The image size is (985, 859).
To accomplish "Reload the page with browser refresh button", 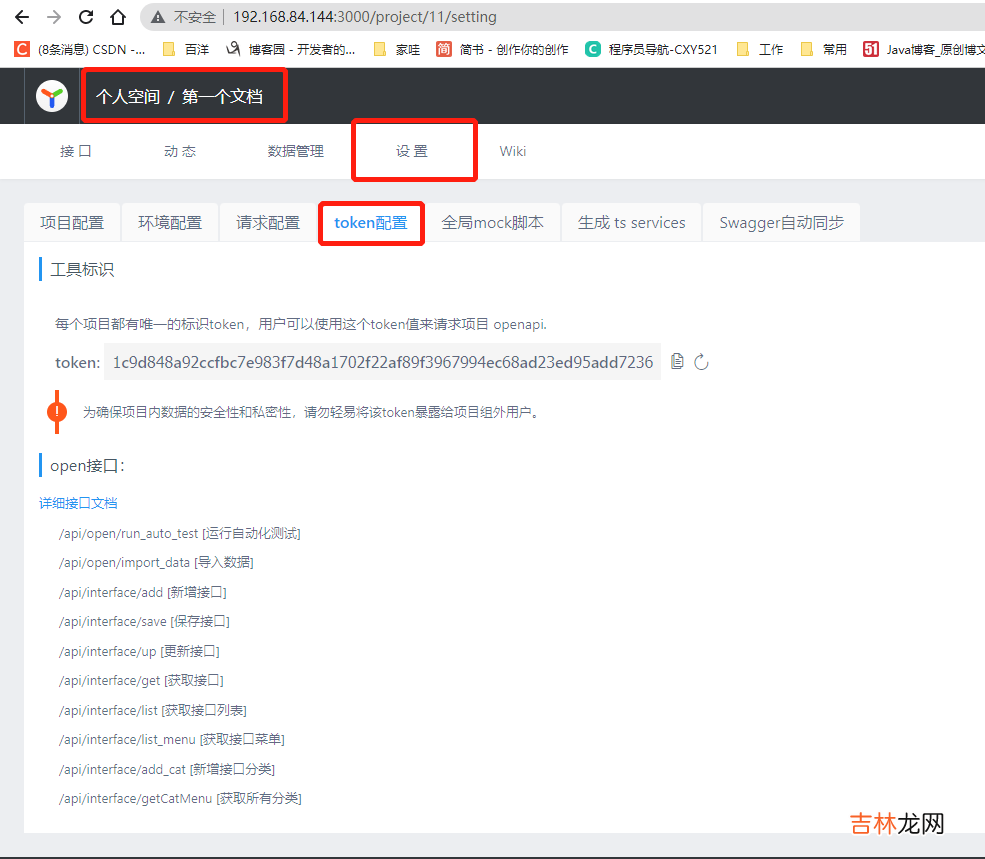I will coord(86,17).
